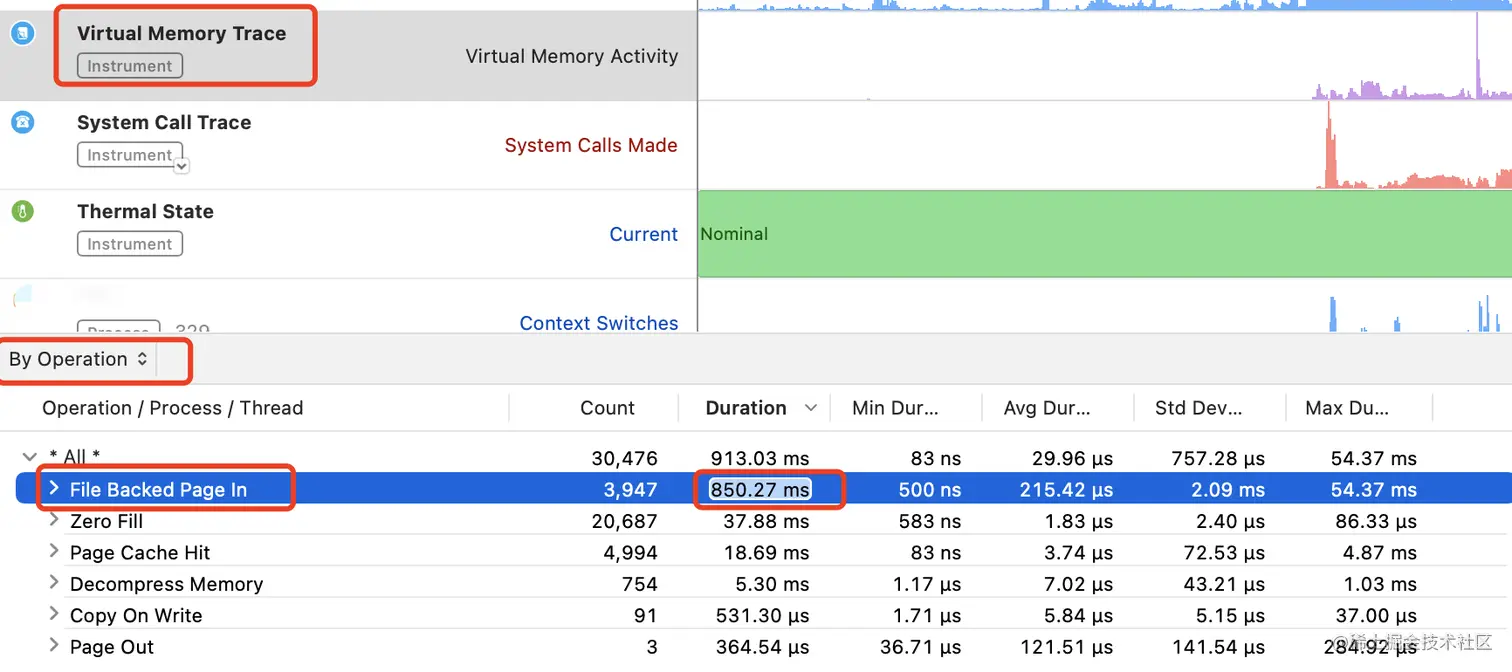Select the Copy On Write row
1512x672 pixels.
[x=136, y=616]
